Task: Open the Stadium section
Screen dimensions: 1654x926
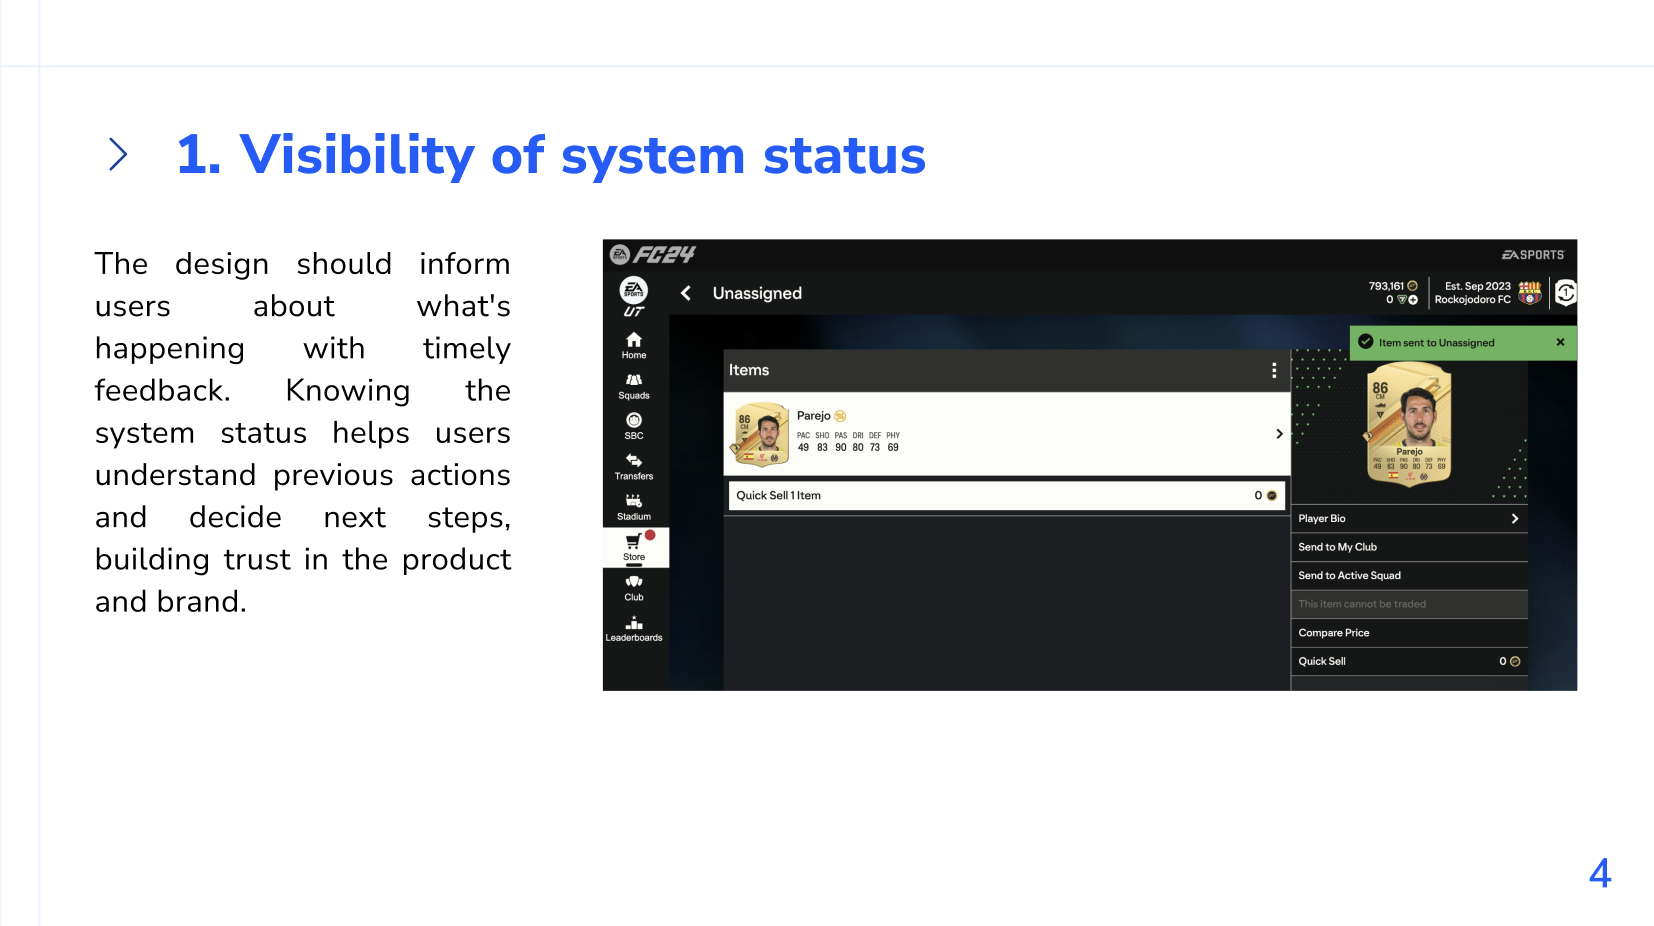Action: (633, 508)
